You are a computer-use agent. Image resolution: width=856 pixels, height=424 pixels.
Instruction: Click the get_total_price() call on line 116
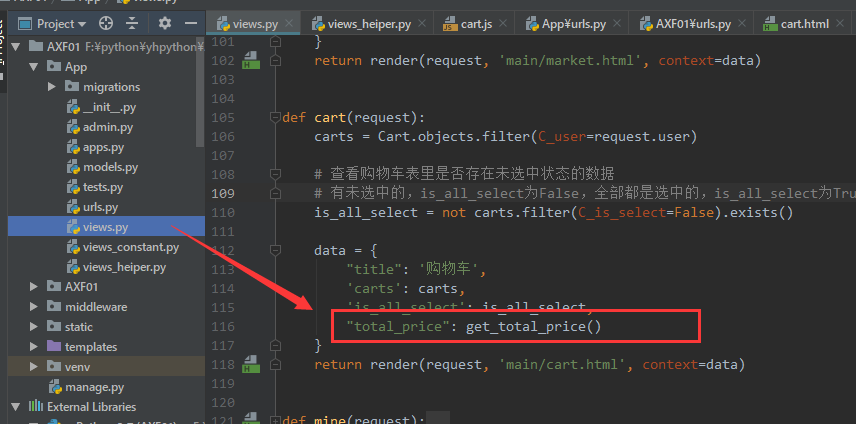coord(533,326)
